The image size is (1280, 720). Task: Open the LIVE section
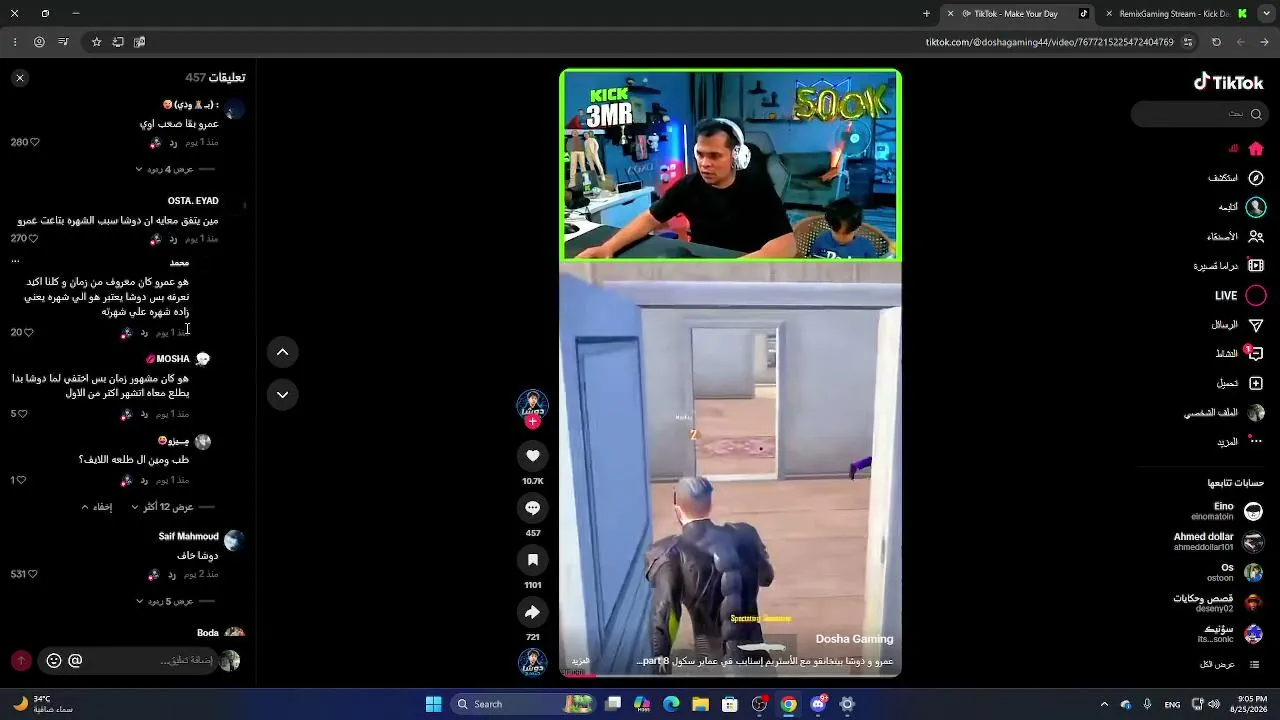1240,296
